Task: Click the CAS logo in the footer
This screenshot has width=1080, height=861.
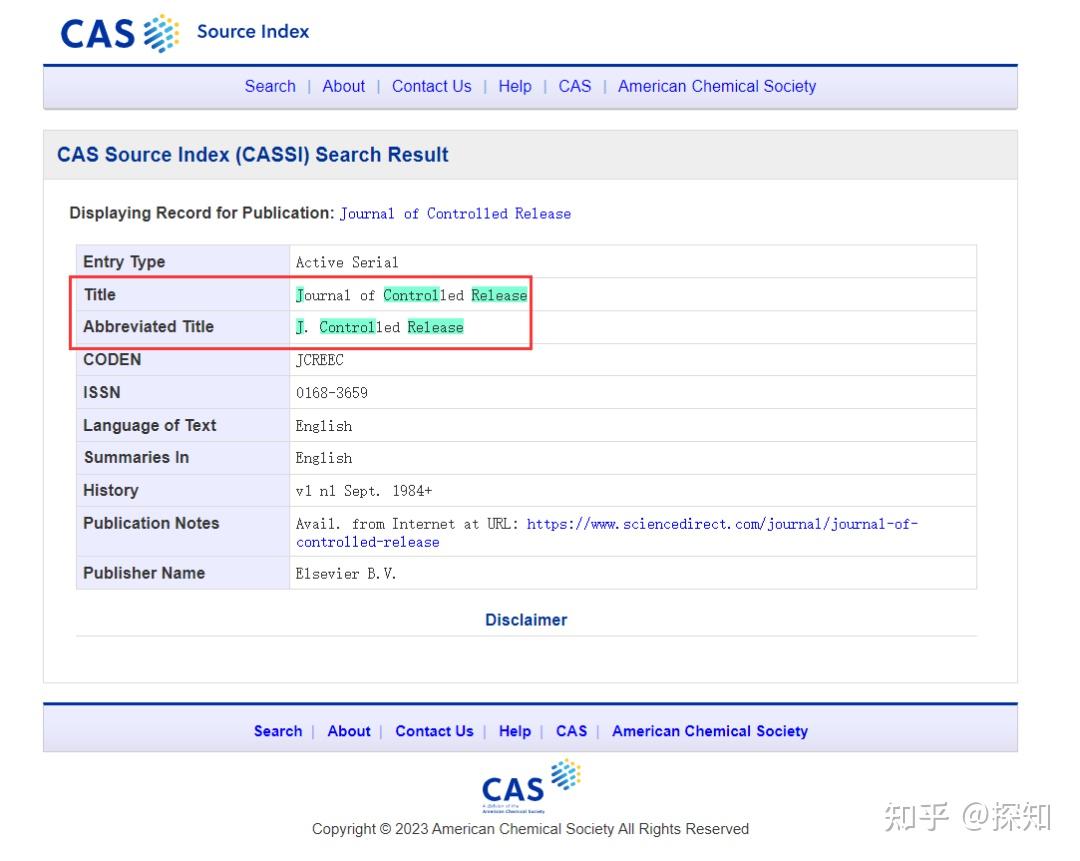Action: [531, 786]
